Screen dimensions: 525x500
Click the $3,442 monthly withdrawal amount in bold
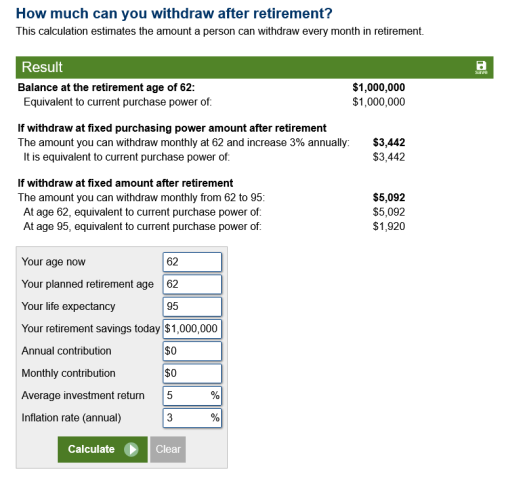coord(389,142)
